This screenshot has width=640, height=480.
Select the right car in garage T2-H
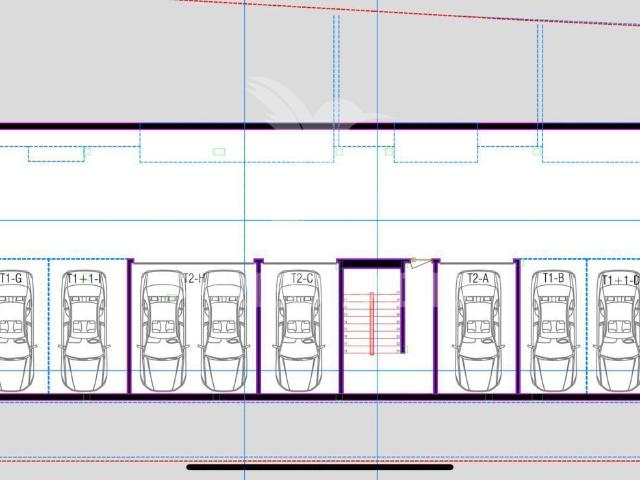[x=224, y=331]
